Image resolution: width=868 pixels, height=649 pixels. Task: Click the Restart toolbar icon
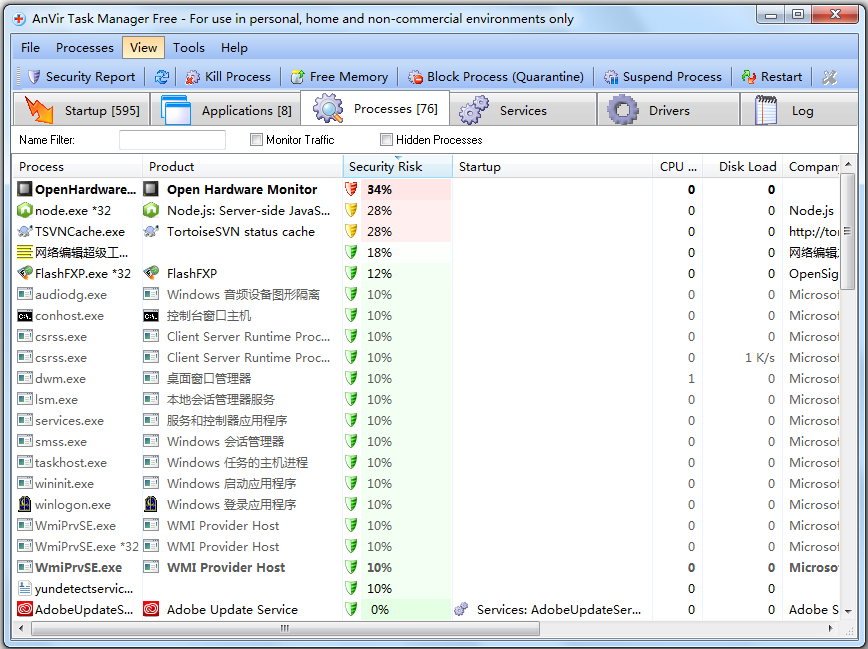click(748, 76)
